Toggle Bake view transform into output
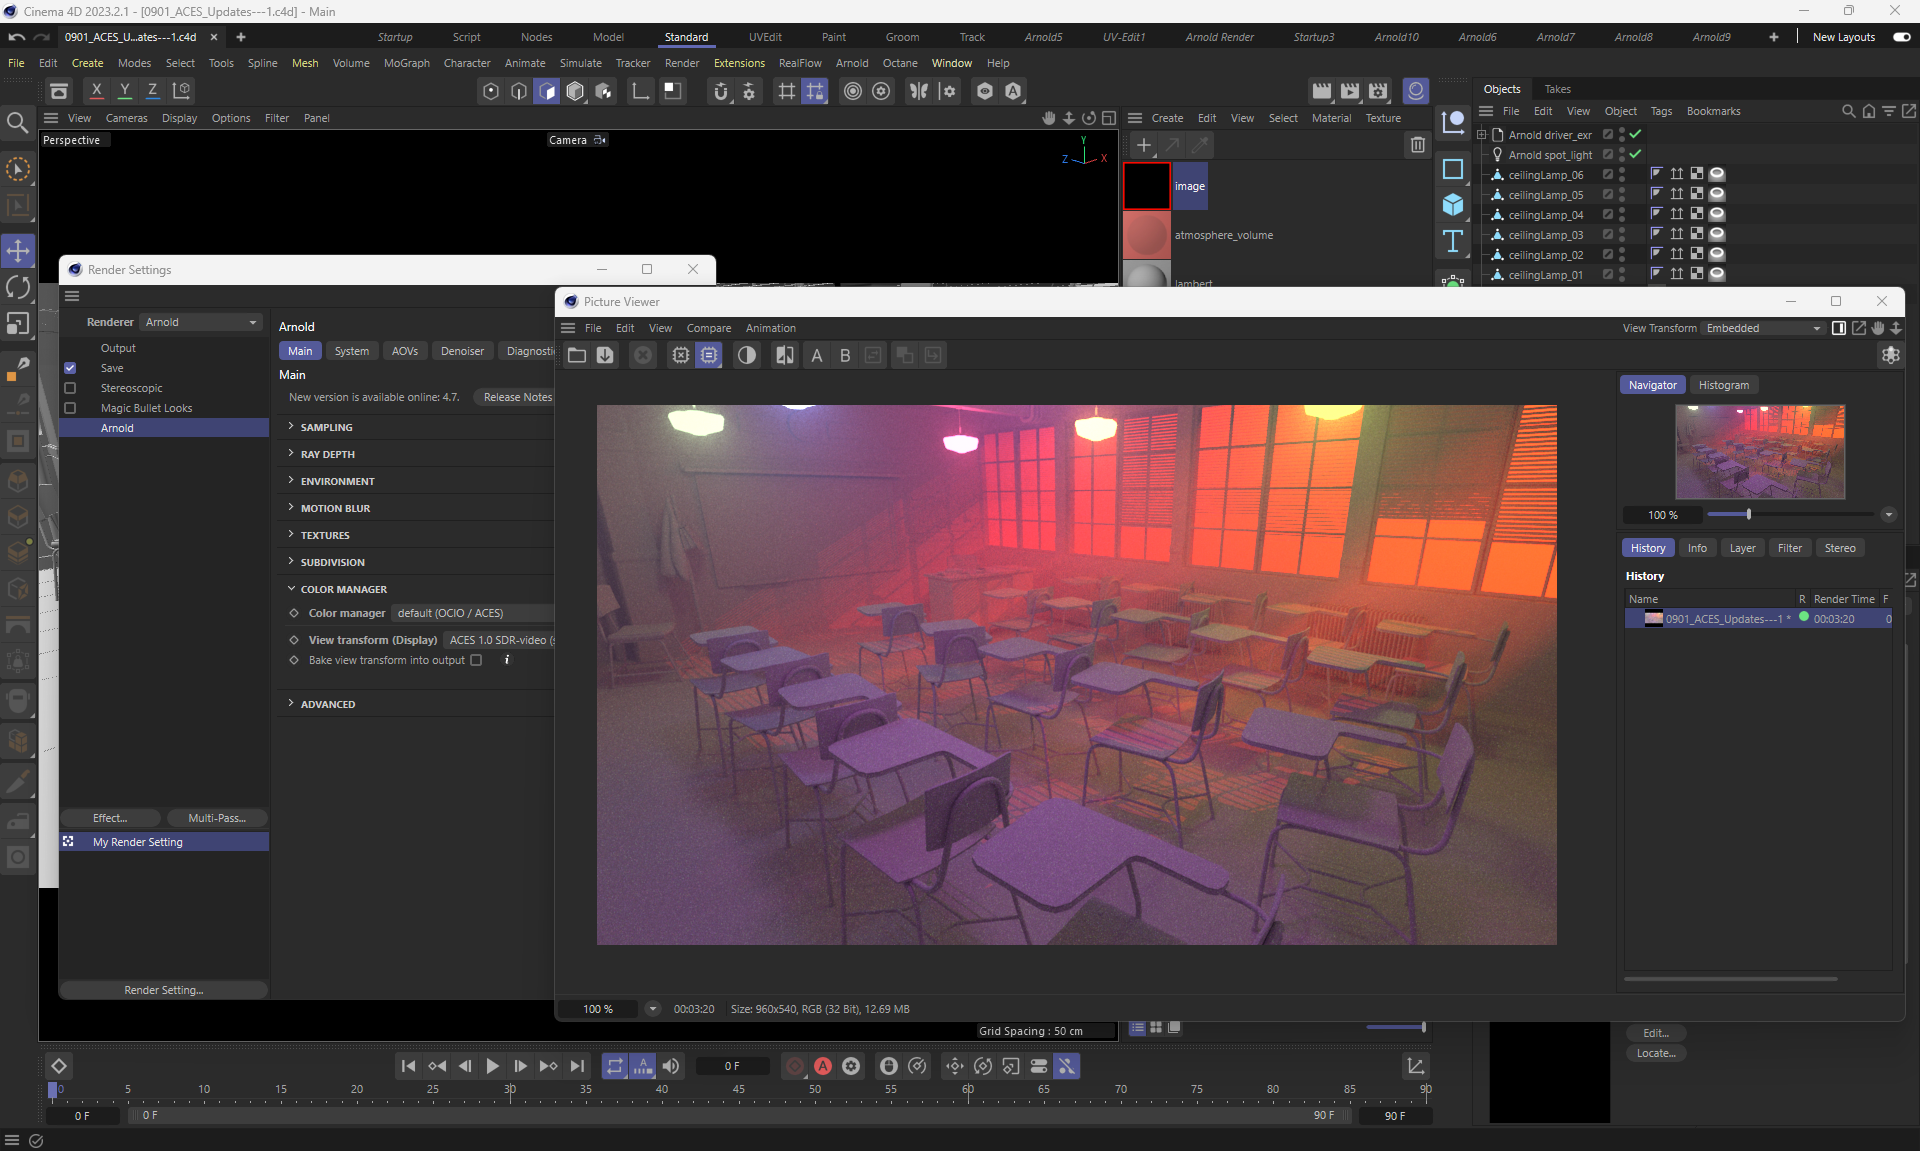The width and height of the screenshot is (1920, 1151). [x=476, y=660]
